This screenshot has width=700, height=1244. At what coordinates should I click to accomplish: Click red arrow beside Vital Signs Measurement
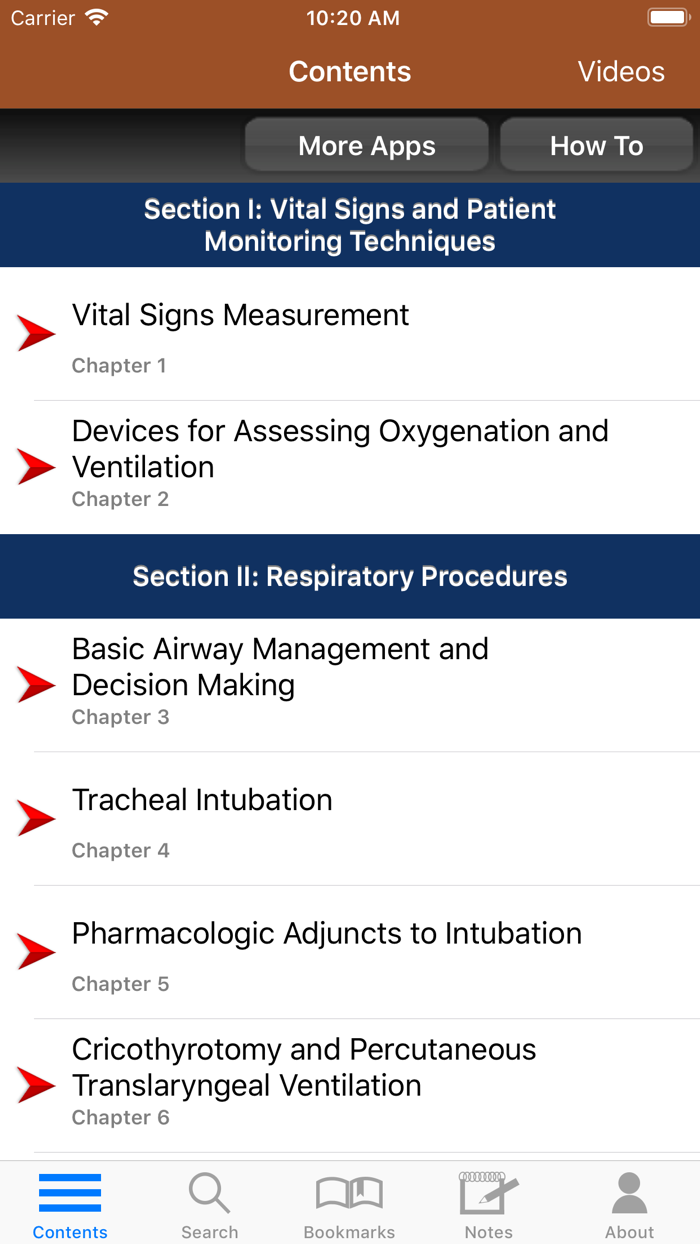[36, 333]
